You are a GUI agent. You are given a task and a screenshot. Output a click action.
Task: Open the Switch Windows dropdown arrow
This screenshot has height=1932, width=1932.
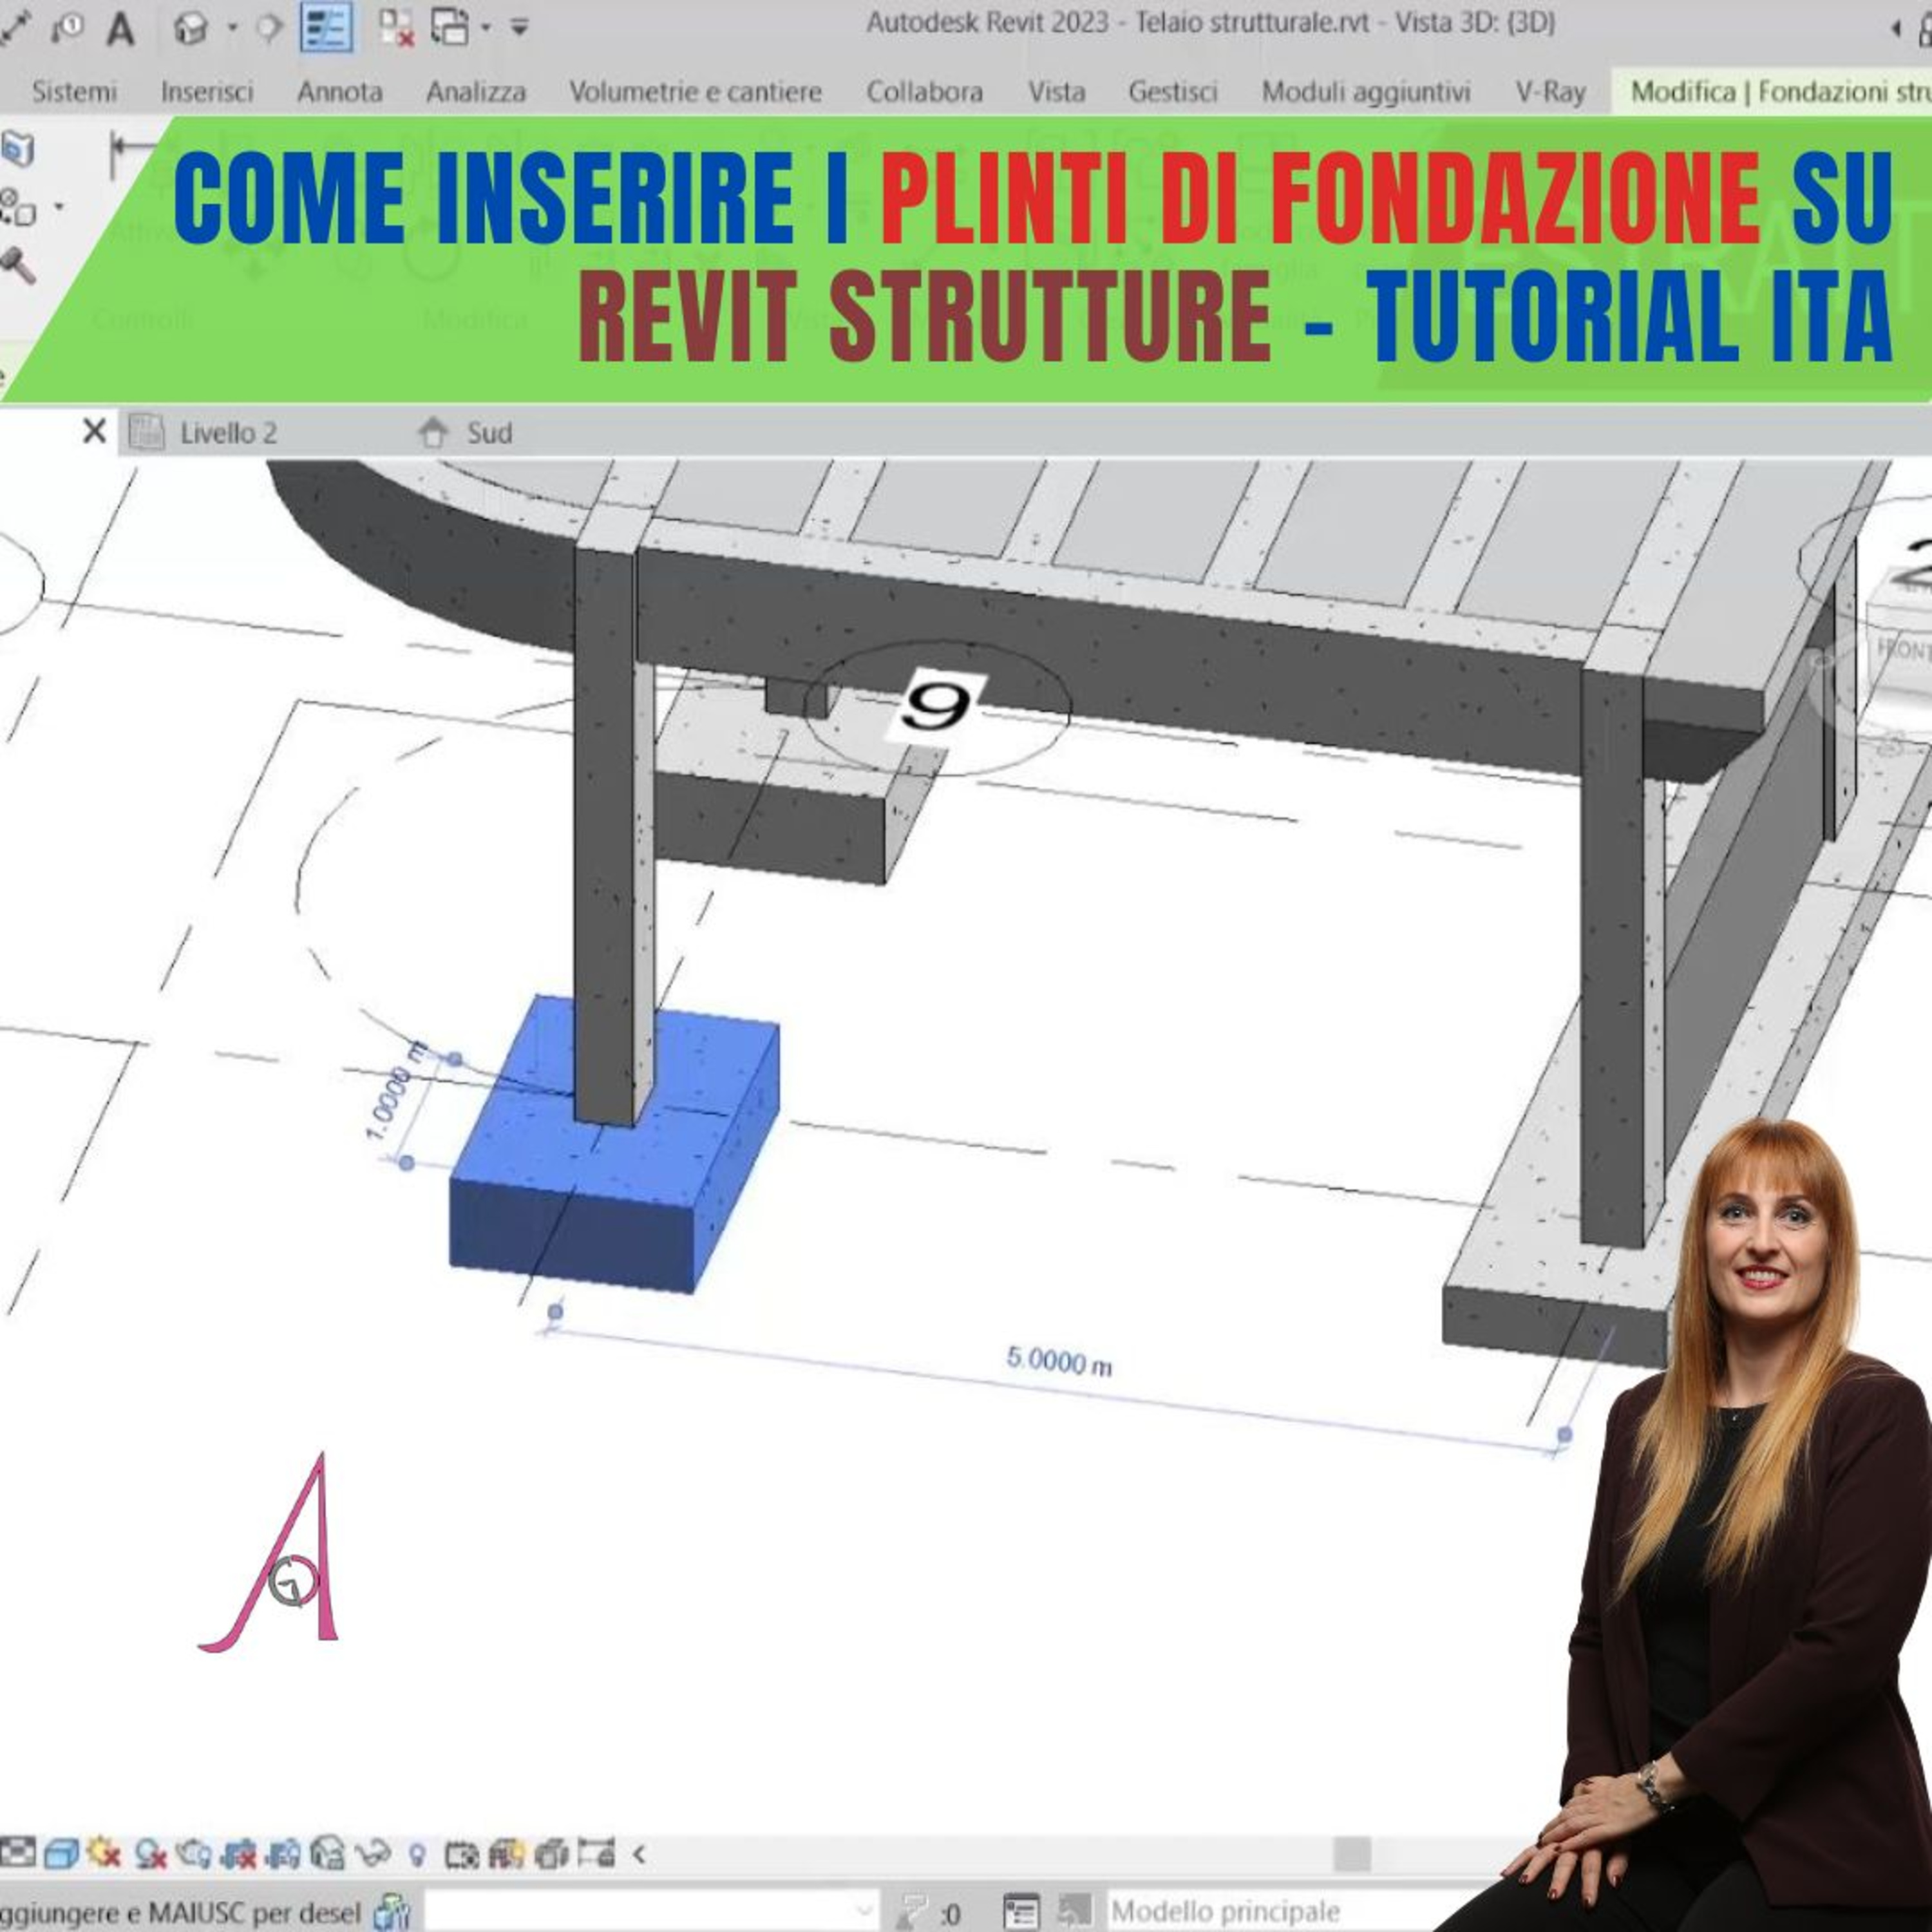pyautogui.click(x=486, y=28)
